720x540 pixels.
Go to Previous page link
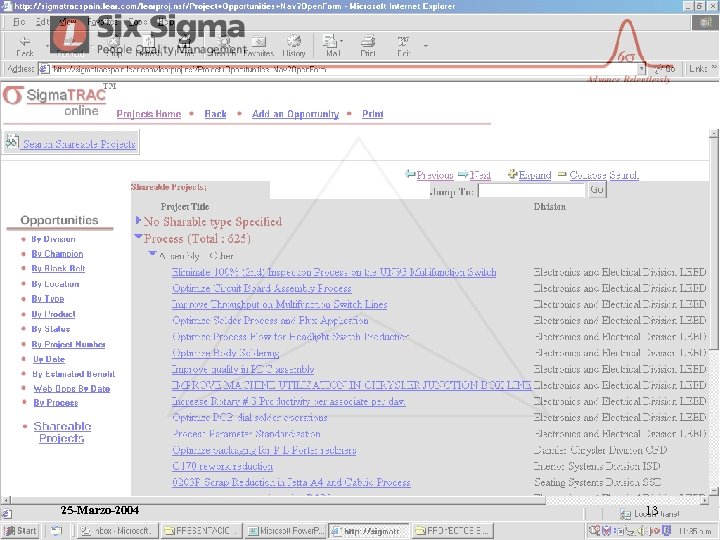435,175
